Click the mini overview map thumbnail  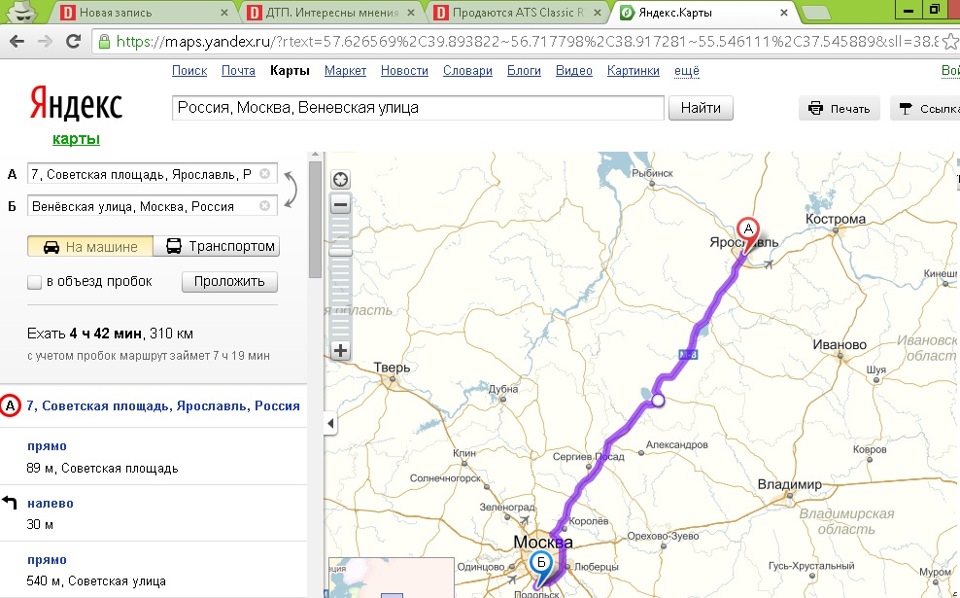(x=391, y=577)
